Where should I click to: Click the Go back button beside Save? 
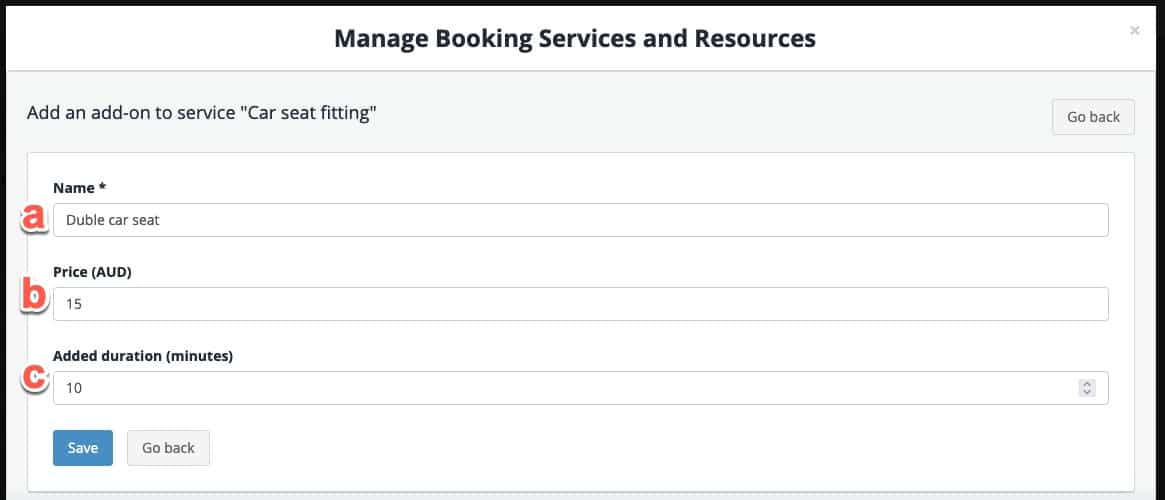coord(169,448)
